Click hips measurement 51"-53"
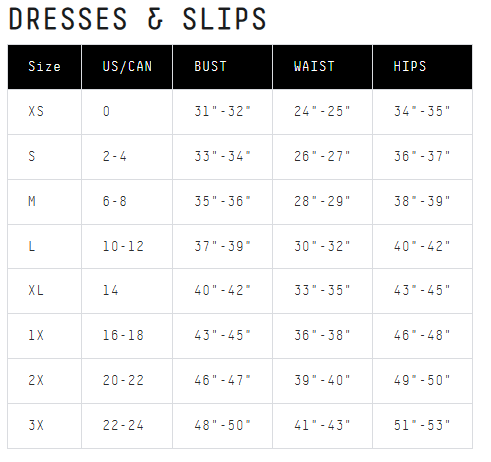This screenshot has height=462, width=491. click(422, 425)
